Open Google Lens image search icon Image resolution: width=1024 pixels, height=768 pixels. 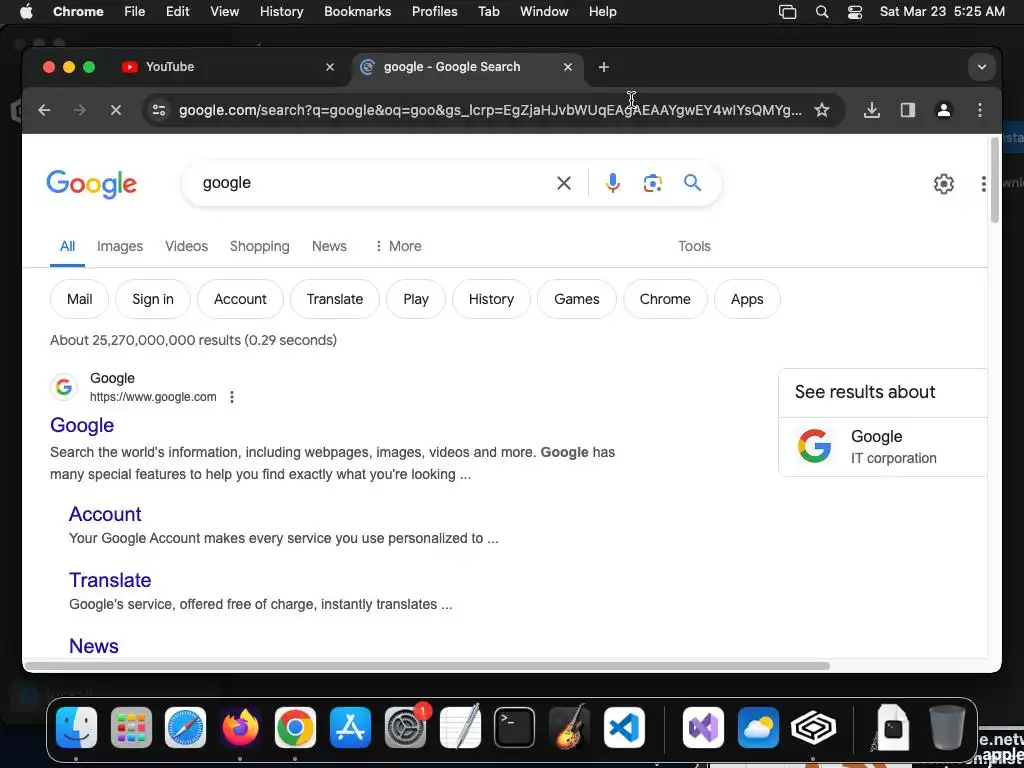tap(652, 184)
